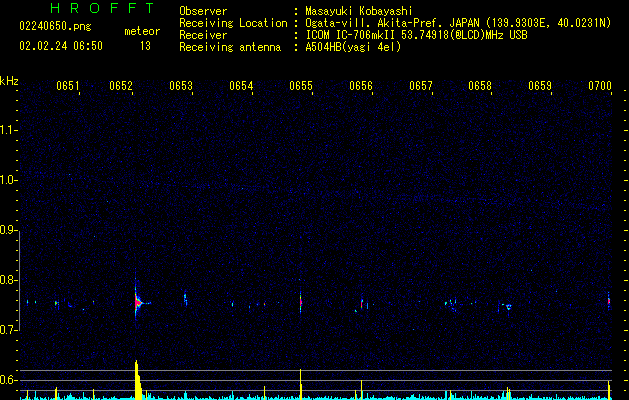Click the 1.1 frequency axis label
This screenshot has width=629, height=400.
[x=8, y=130]
